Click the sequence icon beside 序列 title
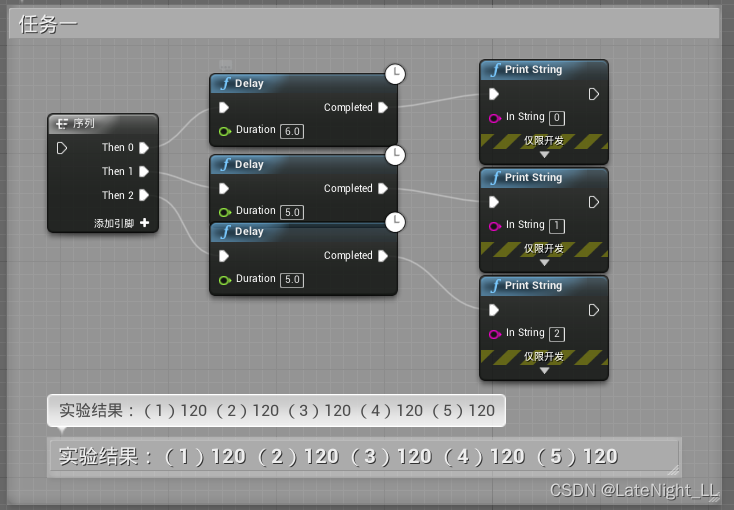This screenshot has width=734, height=510. pyautogui.click(x=62, y=124)
